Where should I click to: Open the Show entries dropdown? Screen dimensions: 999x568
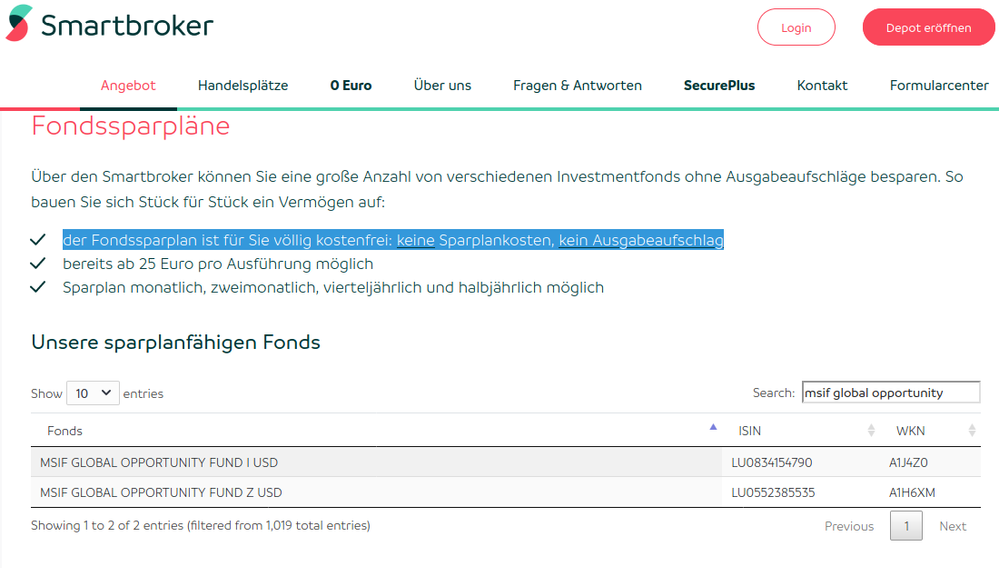tap(93, 394)
